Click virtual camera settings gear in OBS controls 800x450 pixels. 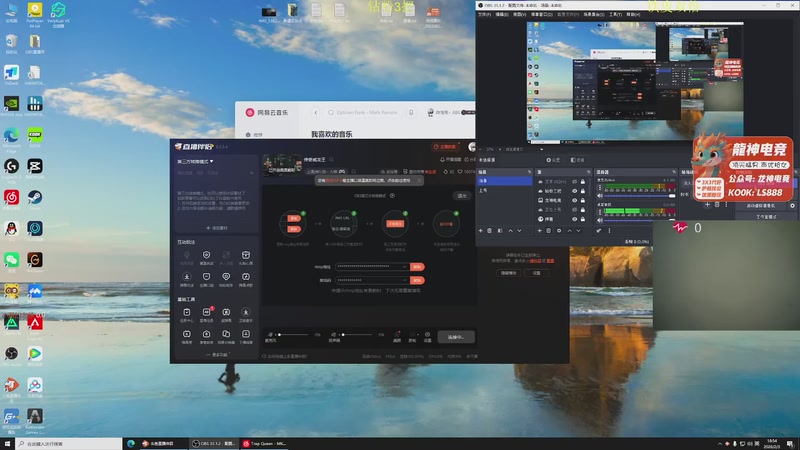pos(792,206)
